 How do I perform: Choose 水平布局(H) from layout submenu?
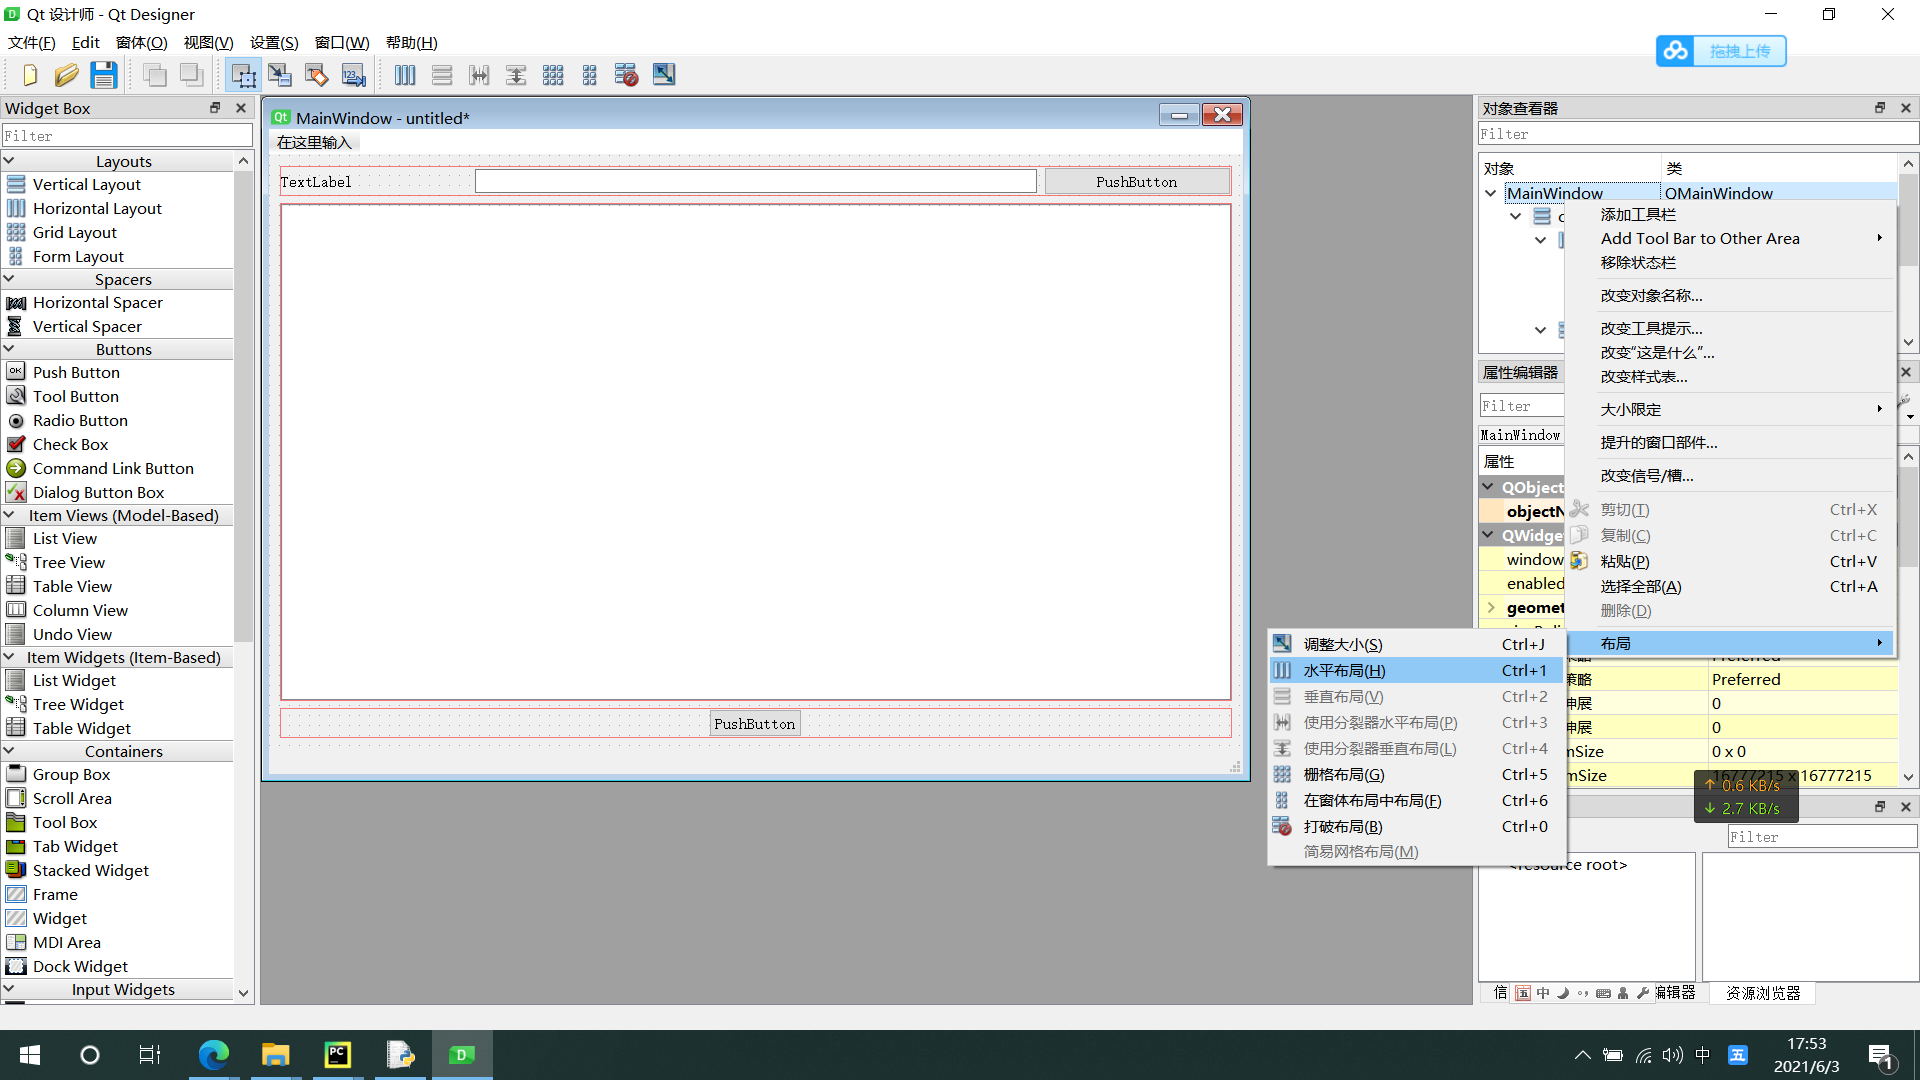point(1344,671)
